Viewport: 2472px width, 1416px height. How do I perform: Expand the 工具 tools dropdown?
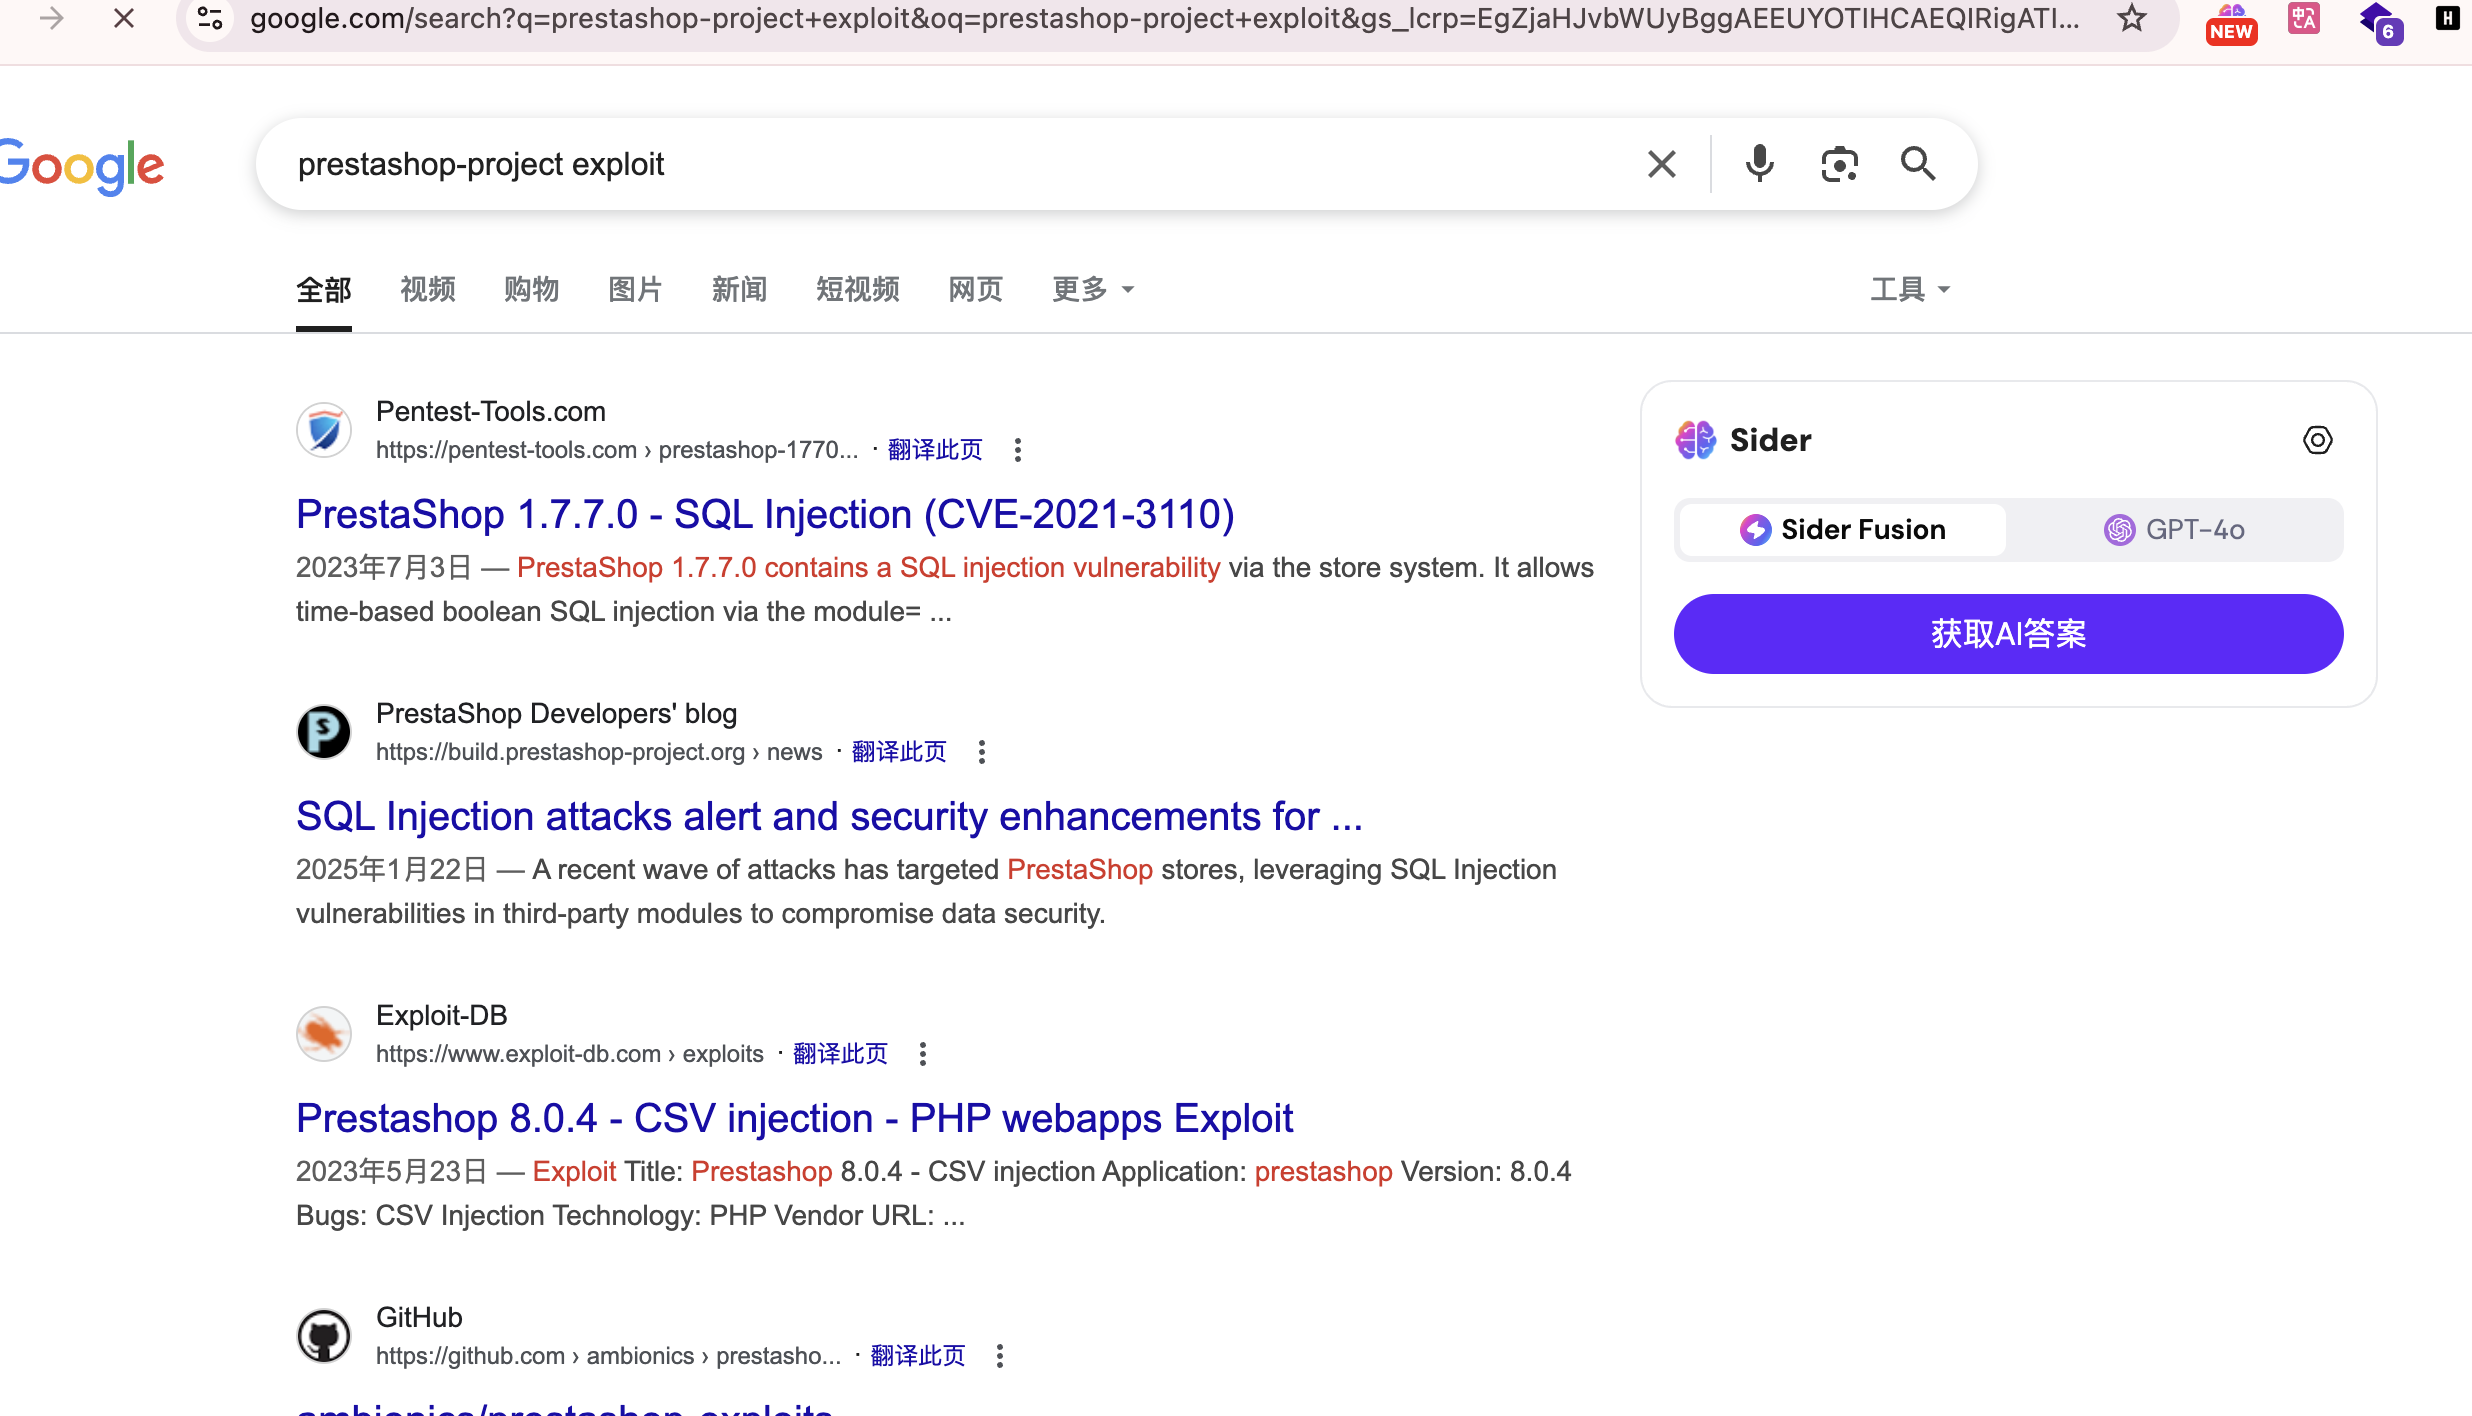1910,290
